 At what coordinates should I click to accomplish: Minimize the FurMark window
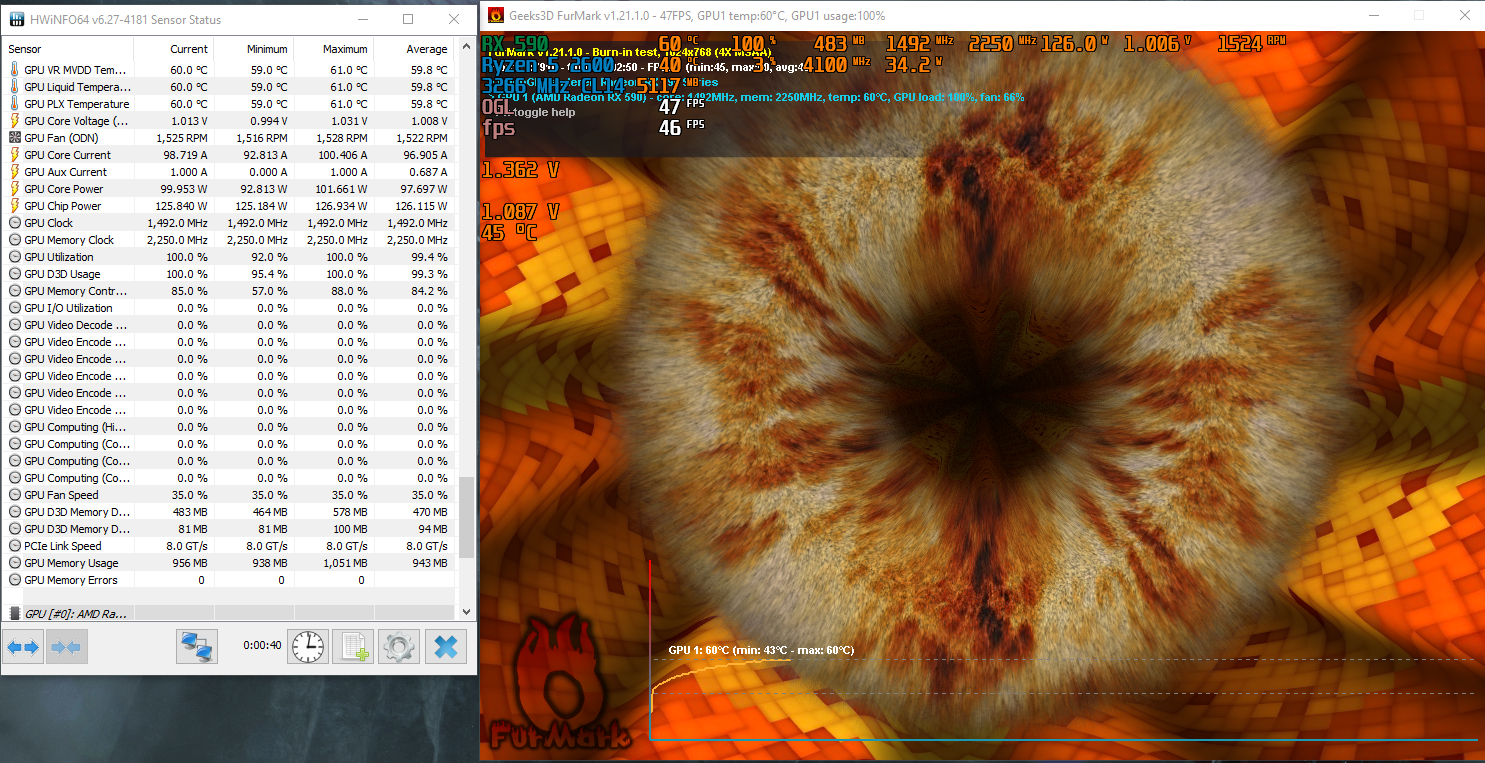coord(1372,15)
